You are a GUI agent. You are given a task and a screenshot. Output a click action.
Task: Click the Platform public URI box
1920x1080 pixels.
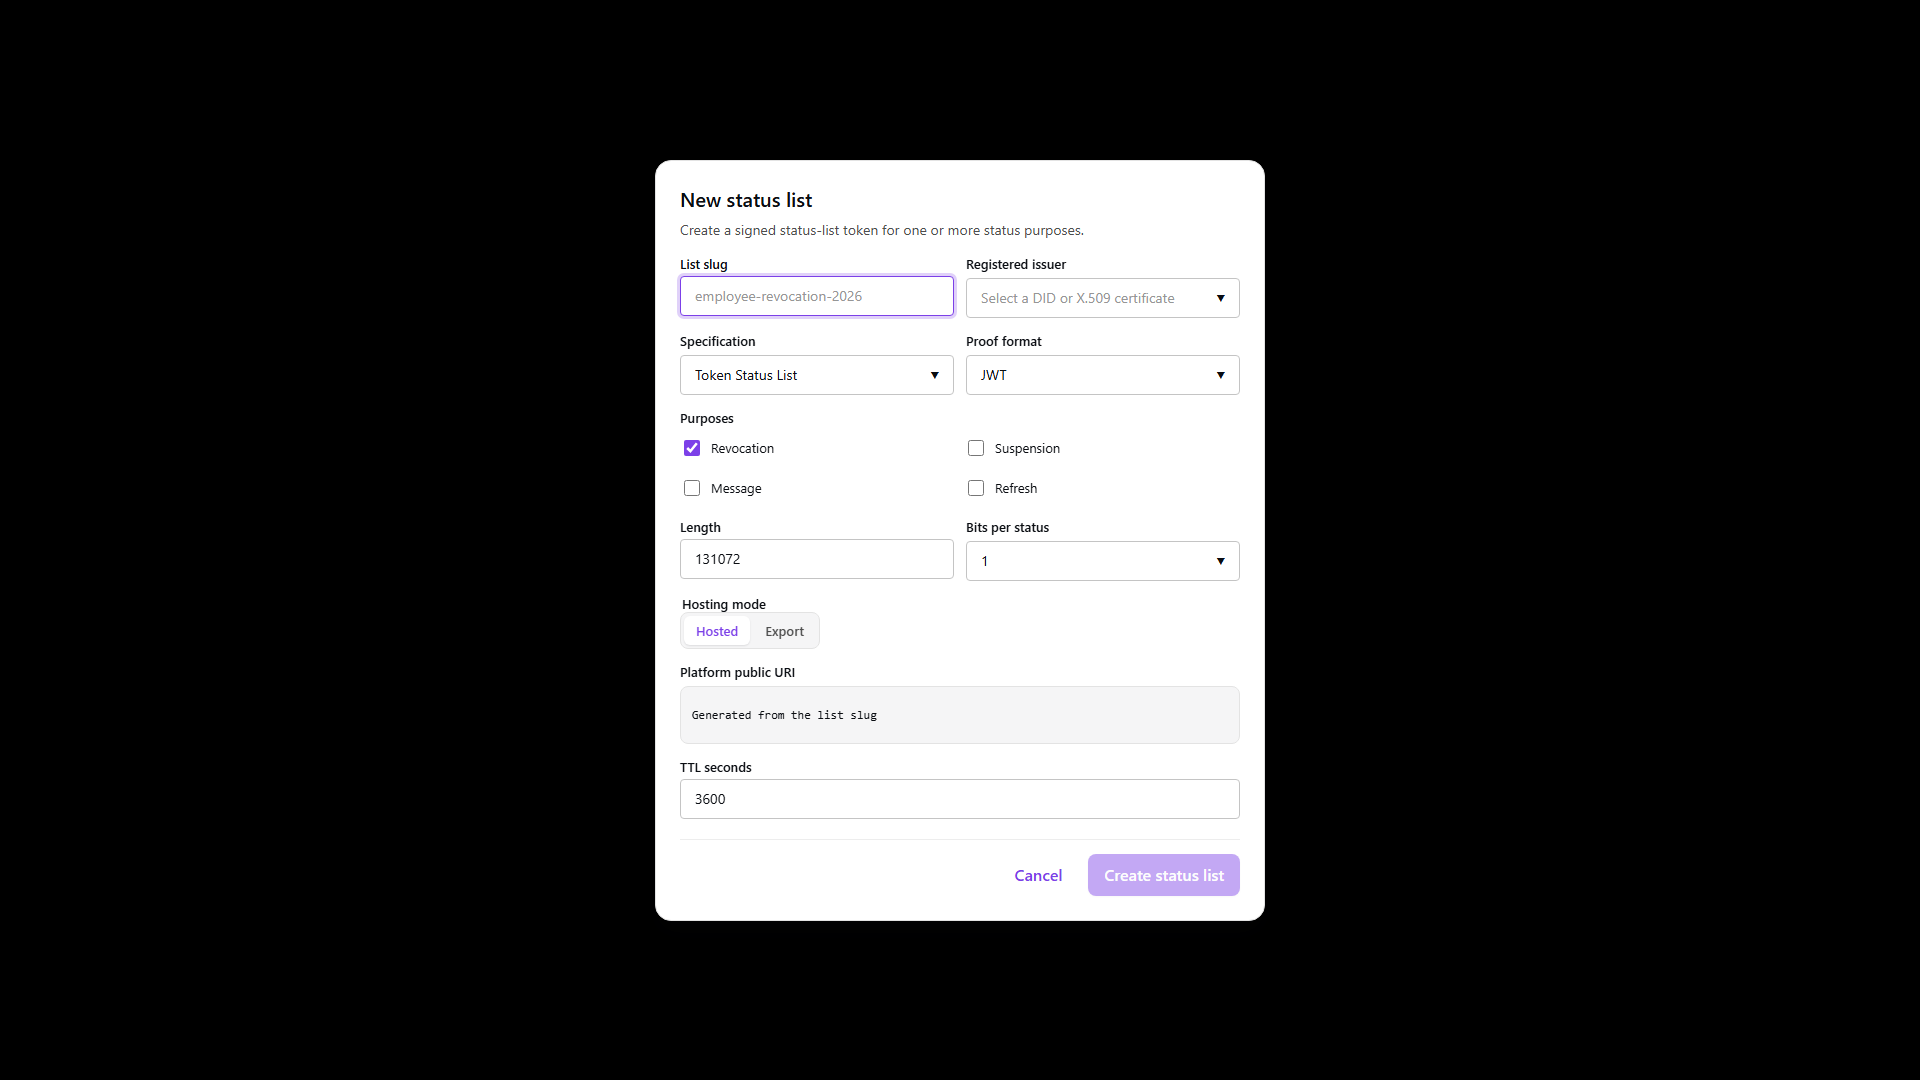coord(959,715)
